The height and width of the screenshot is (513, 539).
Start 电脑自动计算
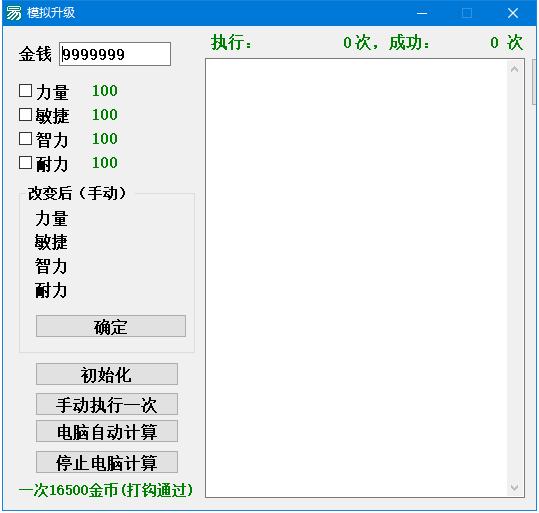107,431
